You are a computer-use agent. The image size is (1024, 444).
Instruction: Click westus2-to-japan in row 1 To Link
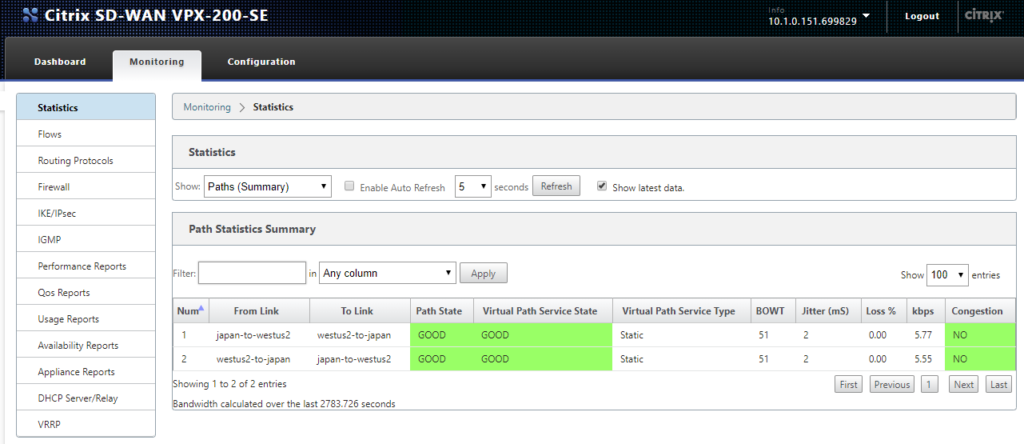[354, 335]
